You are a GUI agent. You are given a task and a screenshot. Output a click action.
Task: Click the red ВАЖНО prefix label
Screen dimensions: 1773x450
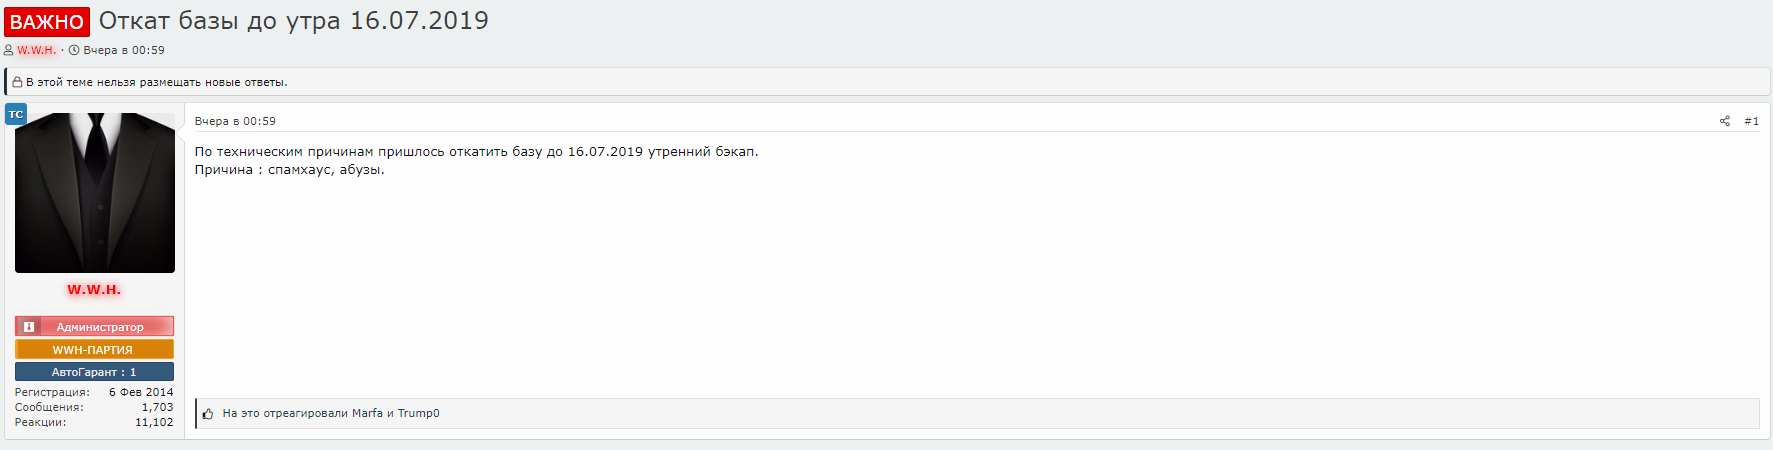pyautogui.click(x=47, y=22)
